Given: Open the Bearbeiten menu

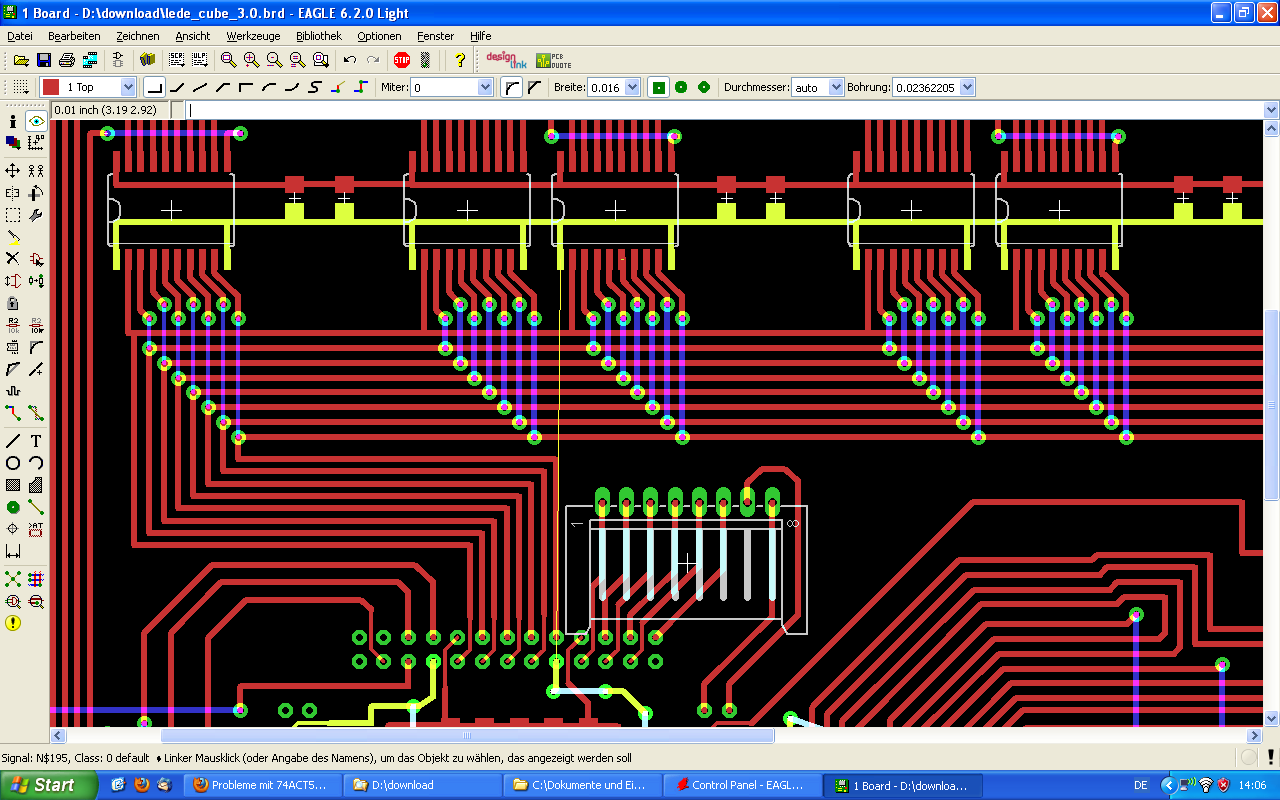Looking at the screenshot, I should tap(74, 36).
